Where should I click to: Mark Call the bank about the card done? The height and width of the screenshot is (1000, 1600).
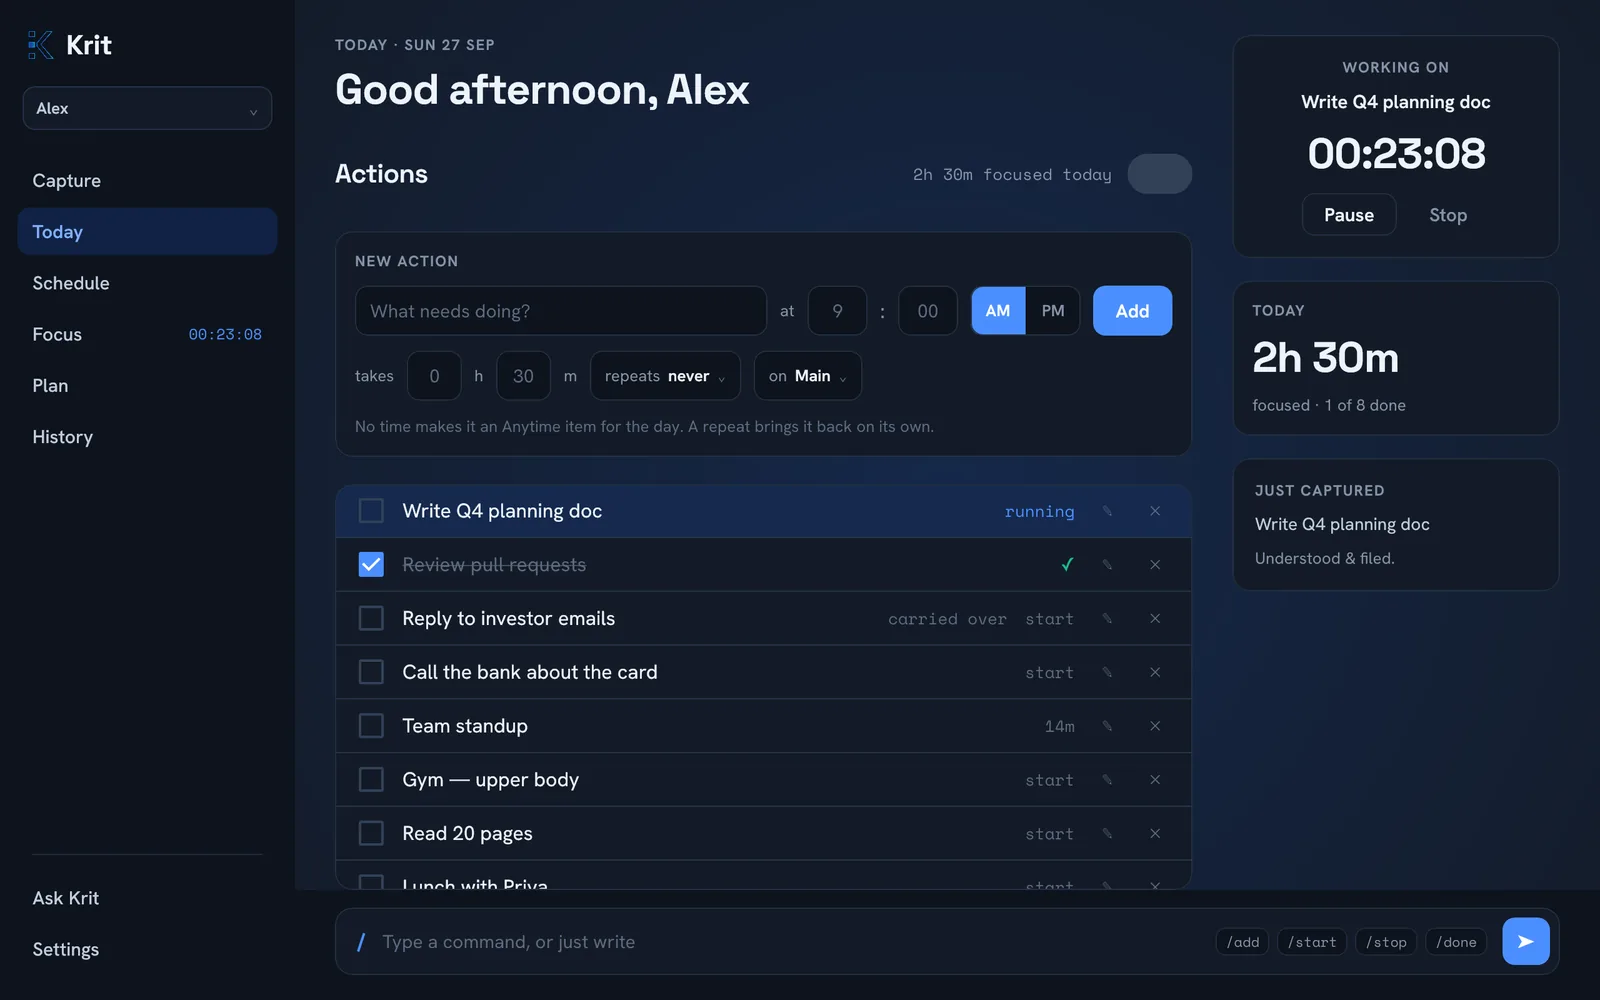point(371,672)
